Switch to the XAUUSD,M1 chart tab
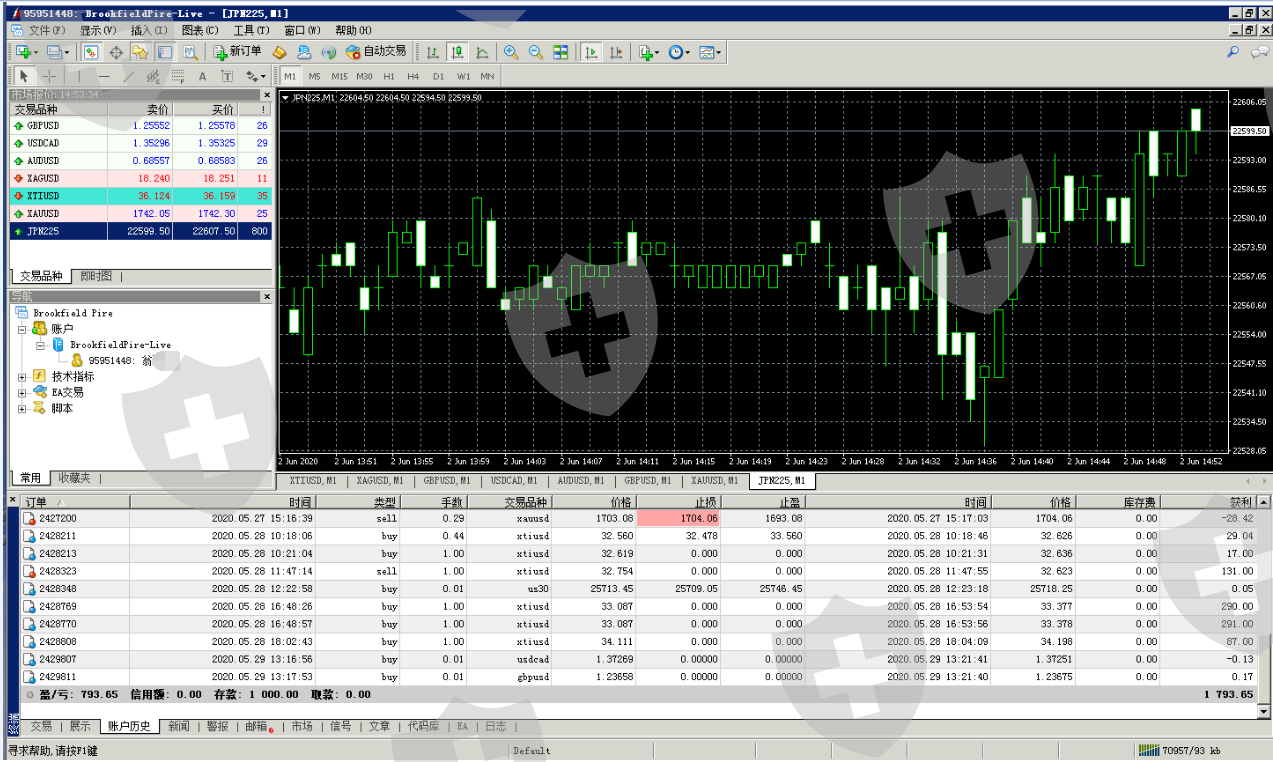The image size is (1273, 762). point(706,481)
